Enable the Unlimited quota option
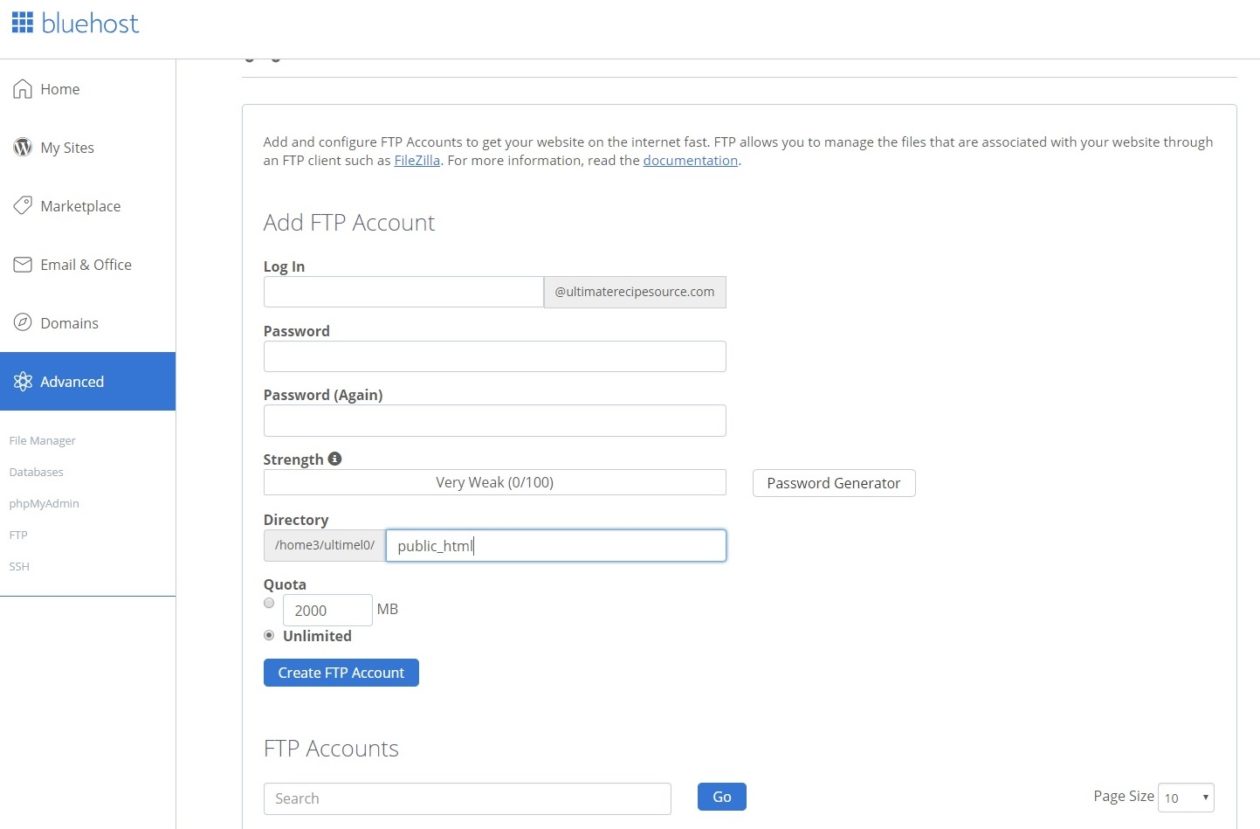This screenshot has width=1260, height=829. [268, 635]
